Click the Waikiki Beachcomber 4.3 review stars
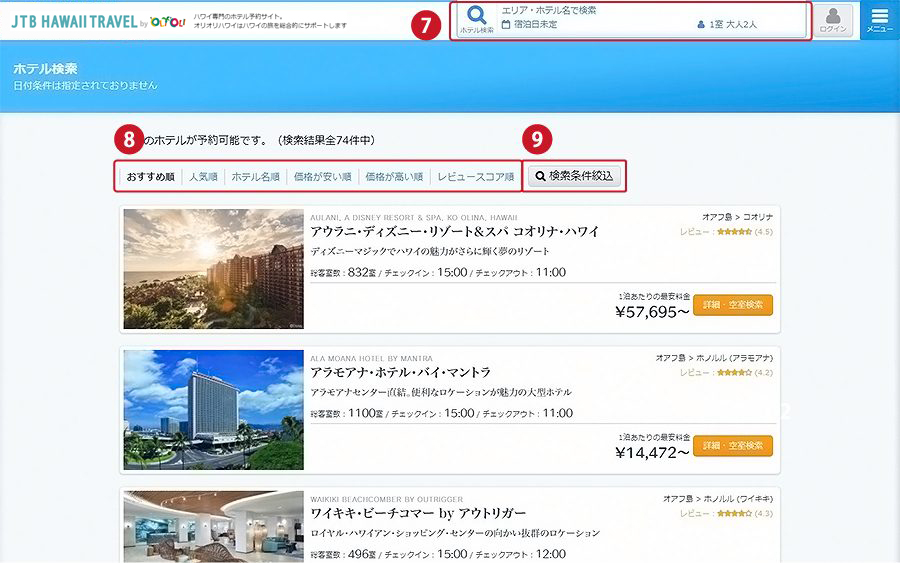Viewport: 900px width, 563px height. (x=734, y=514)
